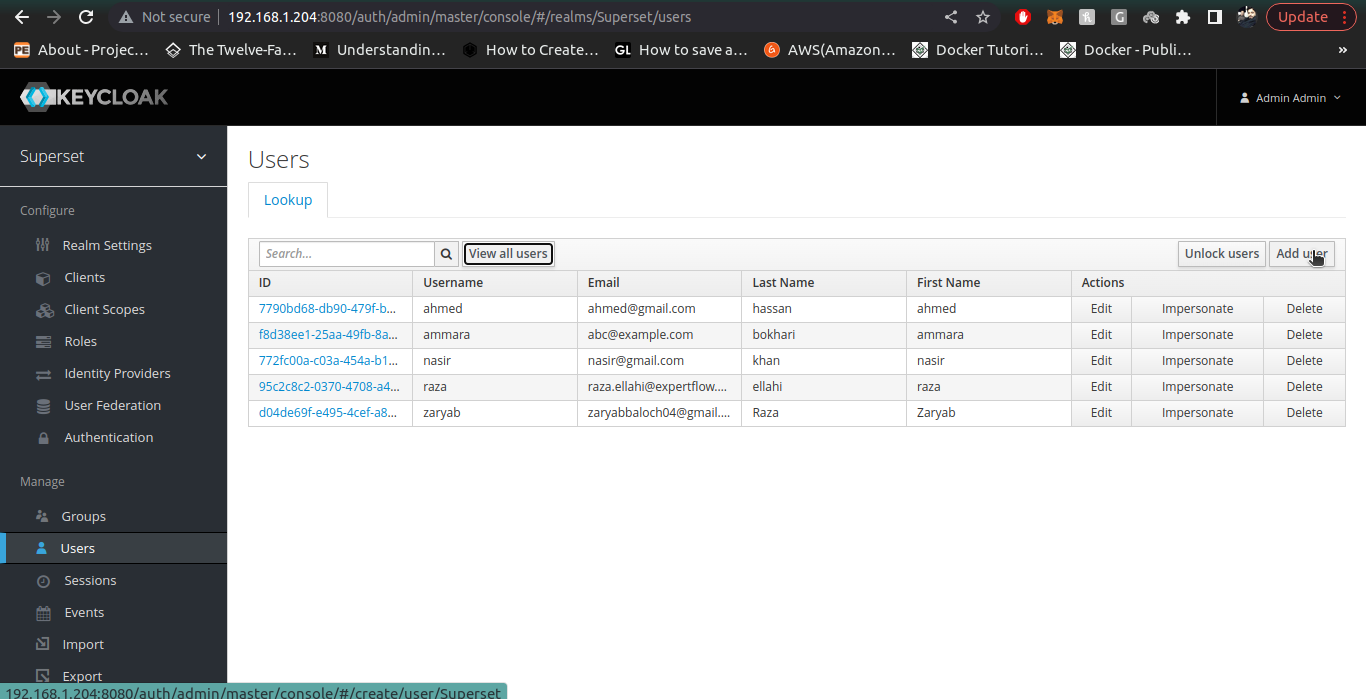This screenshot has height=699, width=1366.
Task: Open the Authentication lock icon
Action: point(43,437)
